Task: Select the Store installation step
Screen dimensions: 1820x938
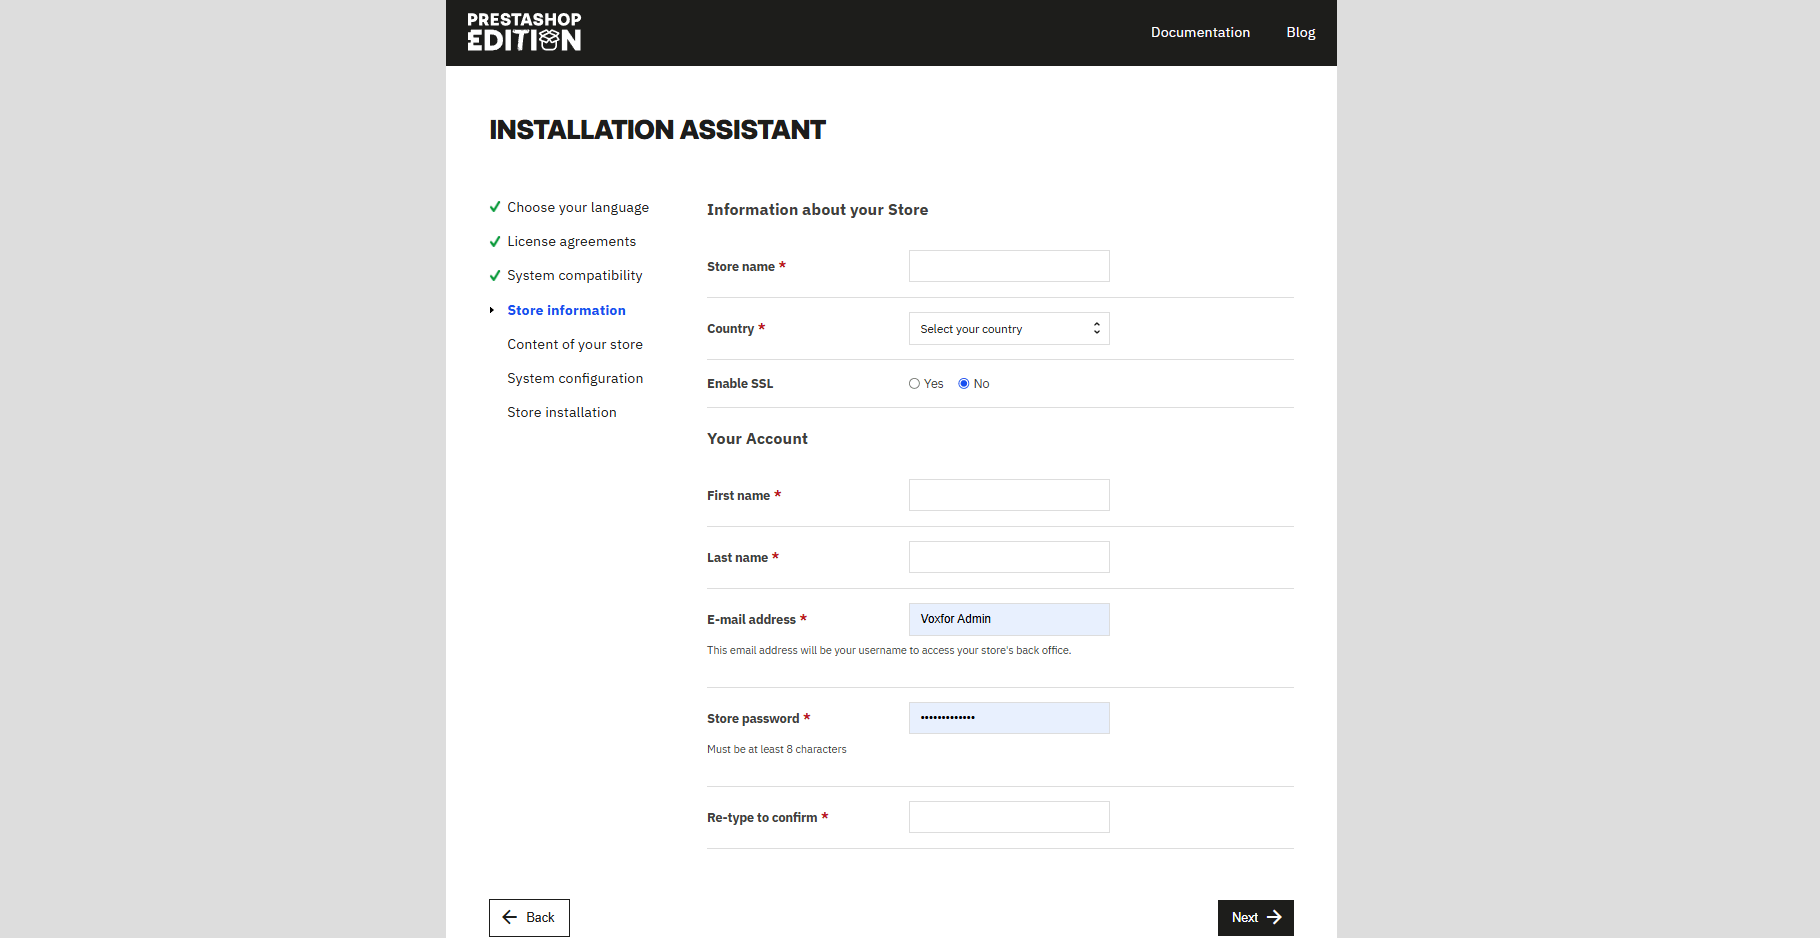Action: tap(562, 412)
